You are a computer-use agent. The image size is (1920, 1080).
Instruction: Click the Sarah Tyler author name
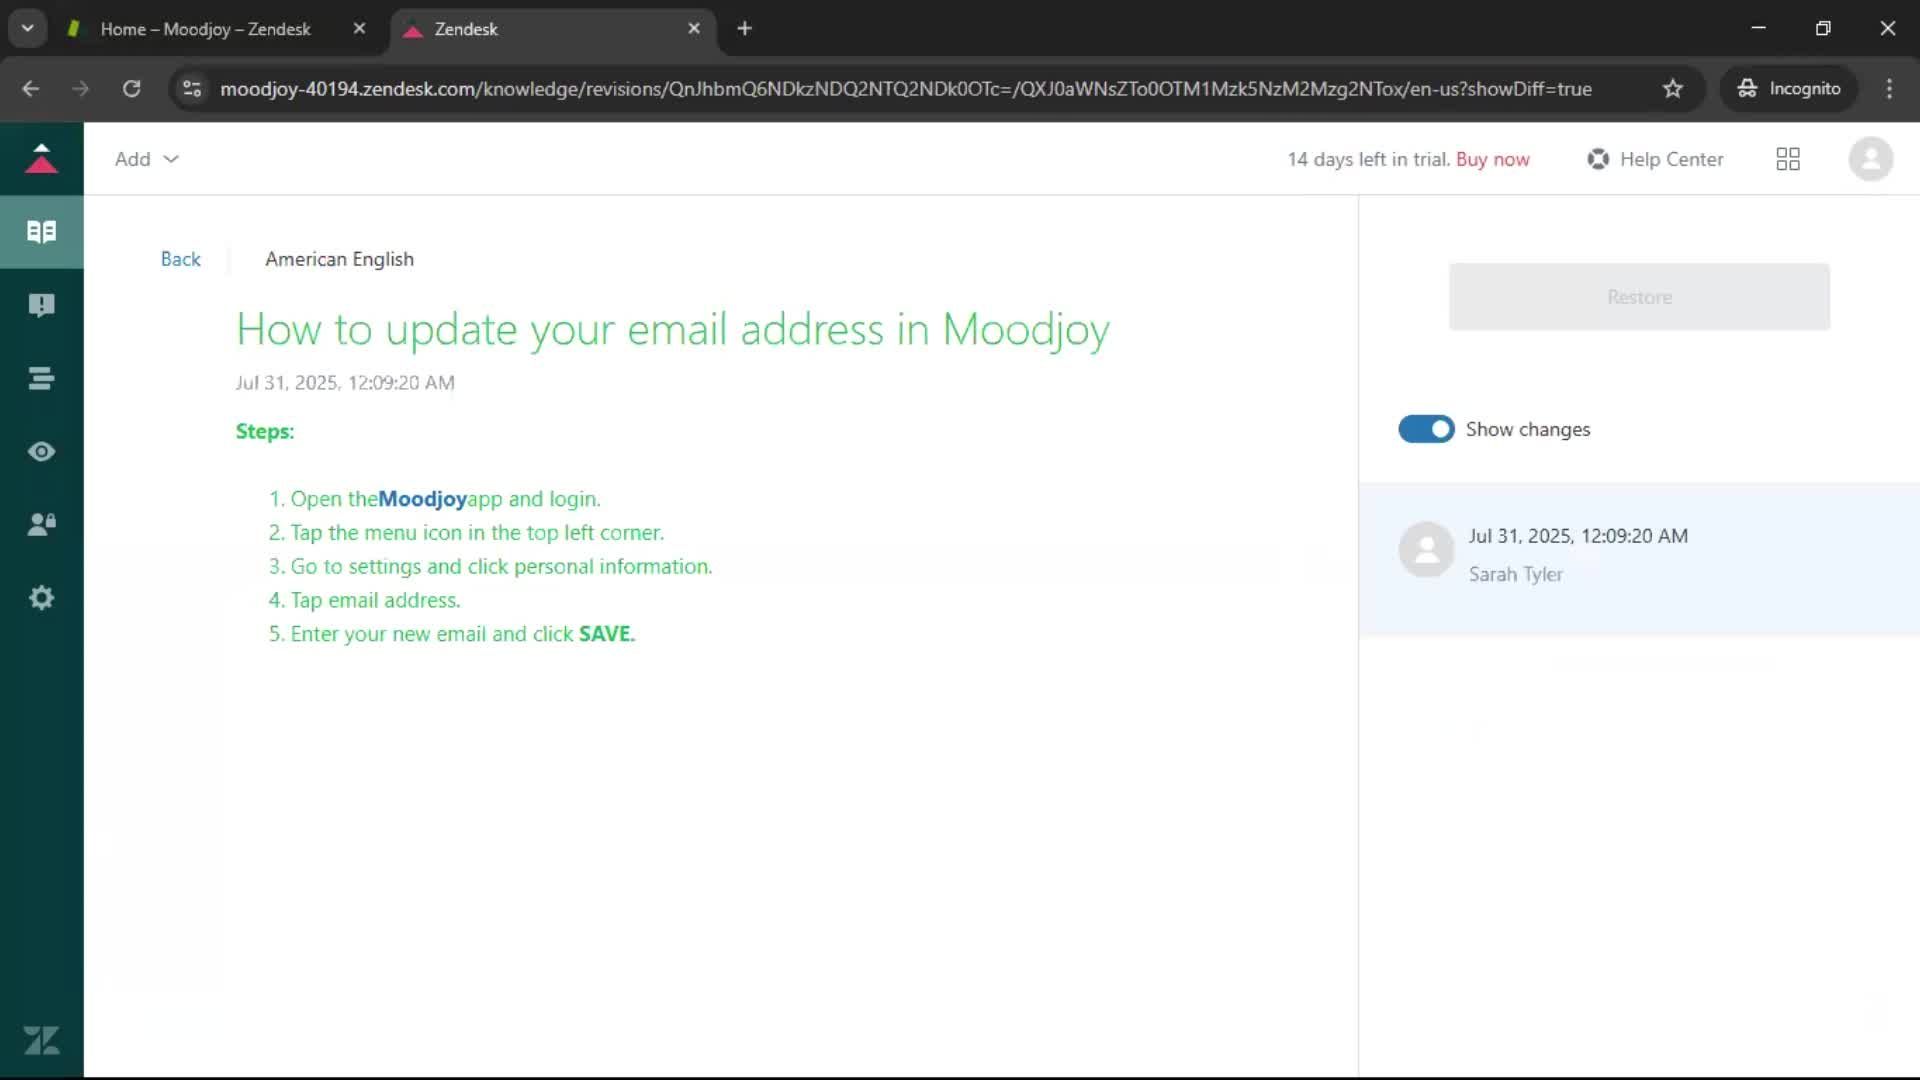coord(1515,574)
